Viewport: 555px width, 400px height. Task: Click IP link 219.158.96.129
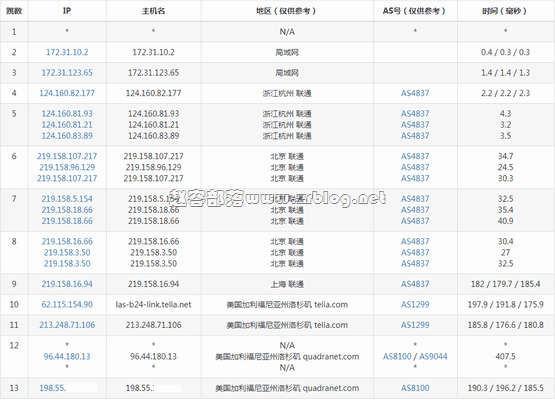(67, 167)
